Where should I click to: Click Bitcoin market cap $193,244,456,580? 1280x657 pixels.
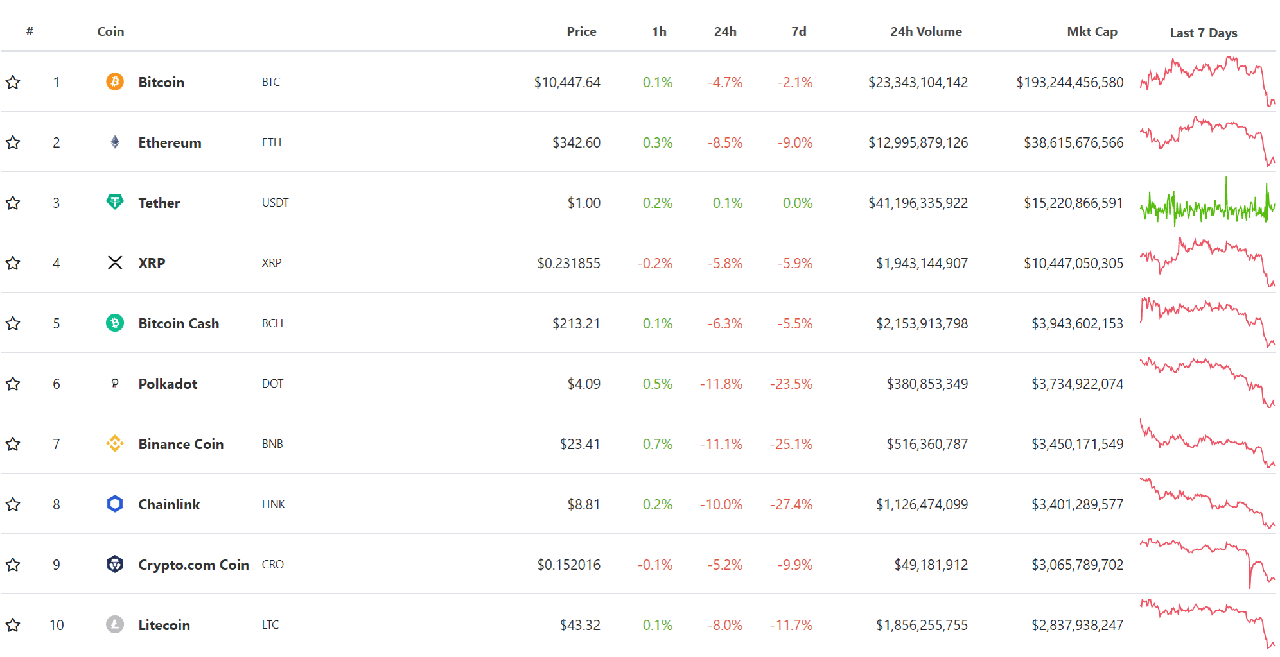pos(1070,82)
